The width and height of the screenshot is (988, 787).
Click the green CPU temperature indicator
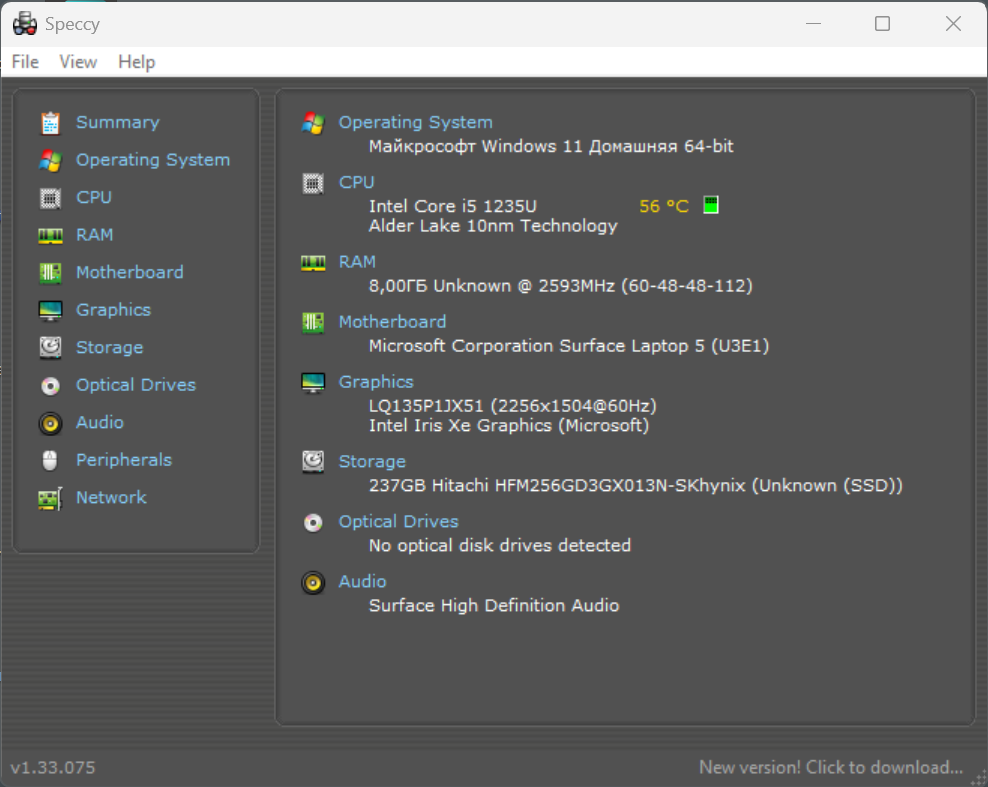coord(711,205)
